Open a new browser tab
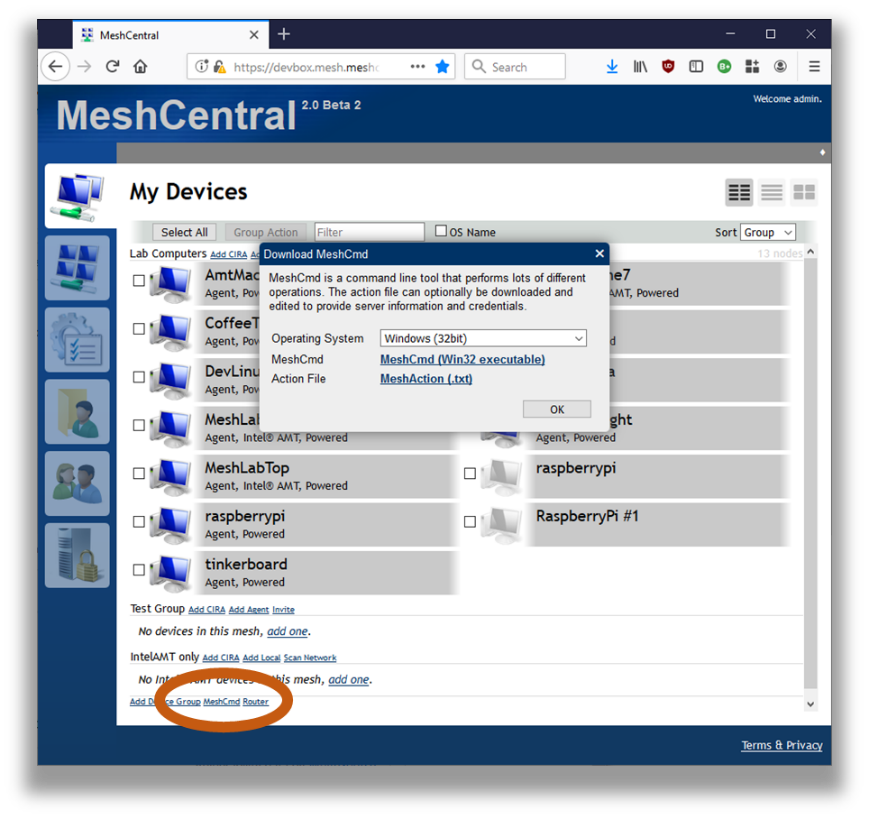The width and height of the screenshot is (869, 819). point(284,34)
